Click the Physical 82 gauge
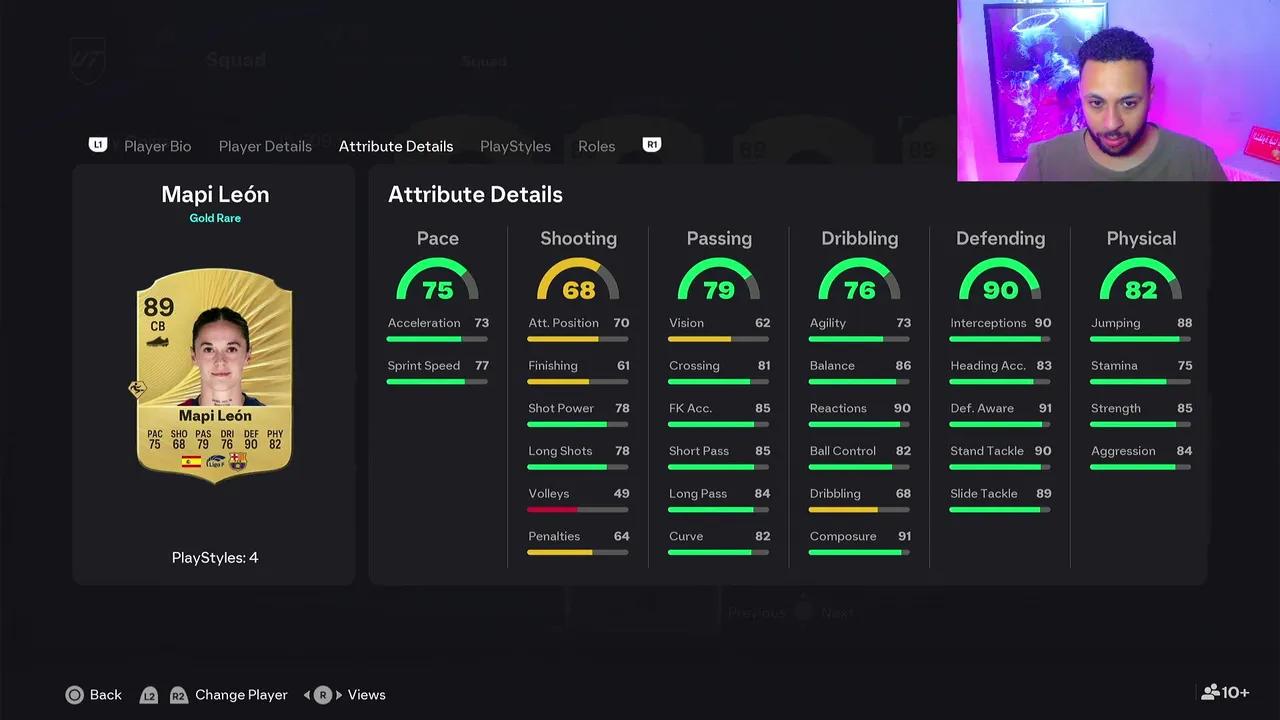This screenshot has height=720, width=1280. tap(1141, 279)
